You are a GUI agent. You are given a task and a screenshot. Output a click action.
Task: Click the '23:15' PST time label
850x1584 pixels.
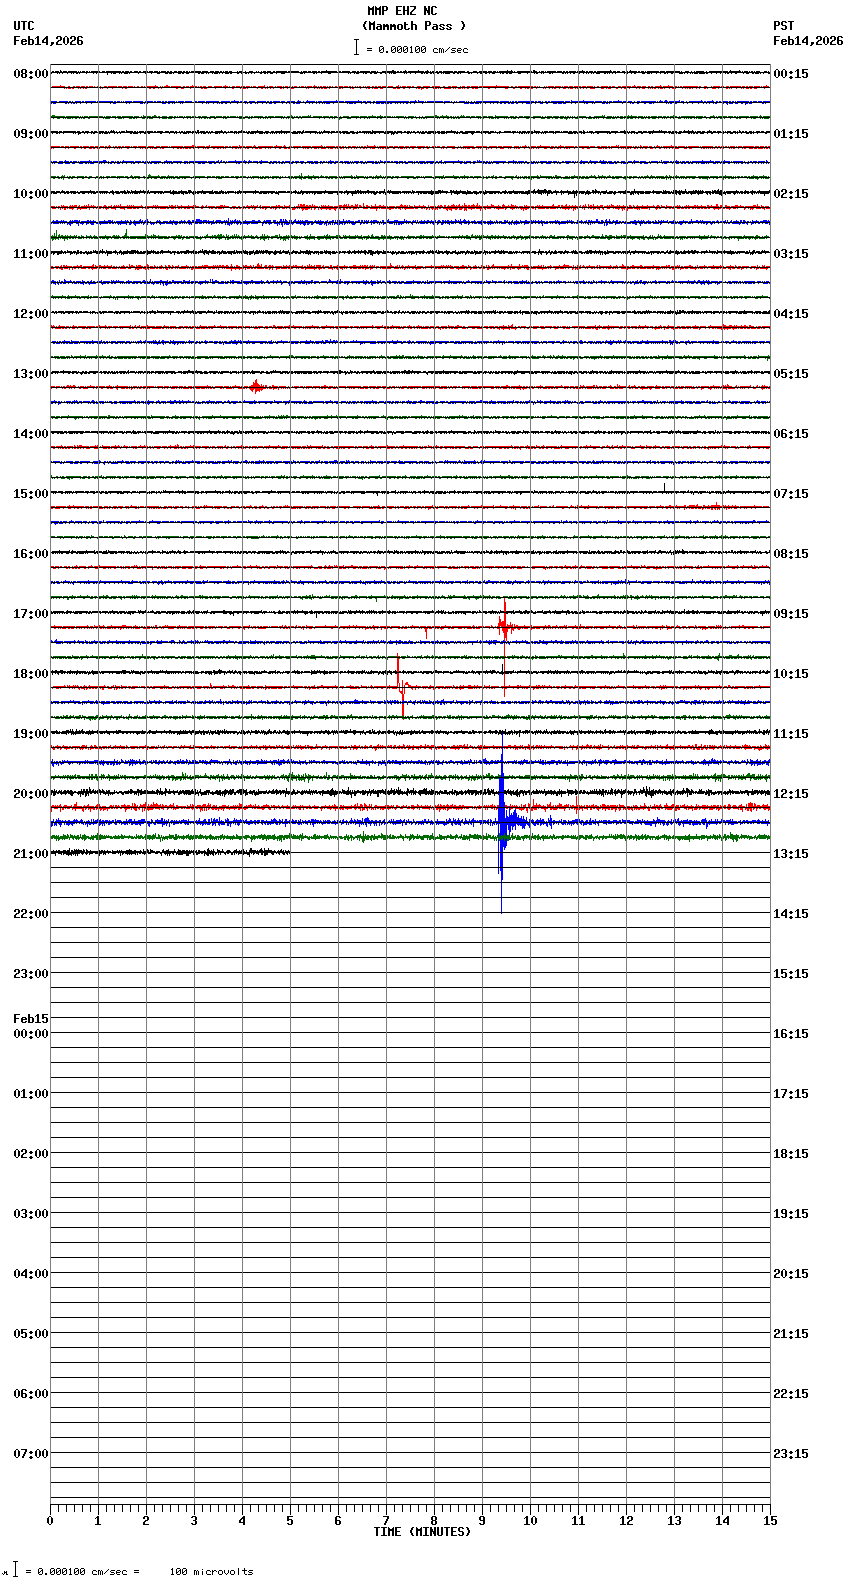coord(791,1454)
